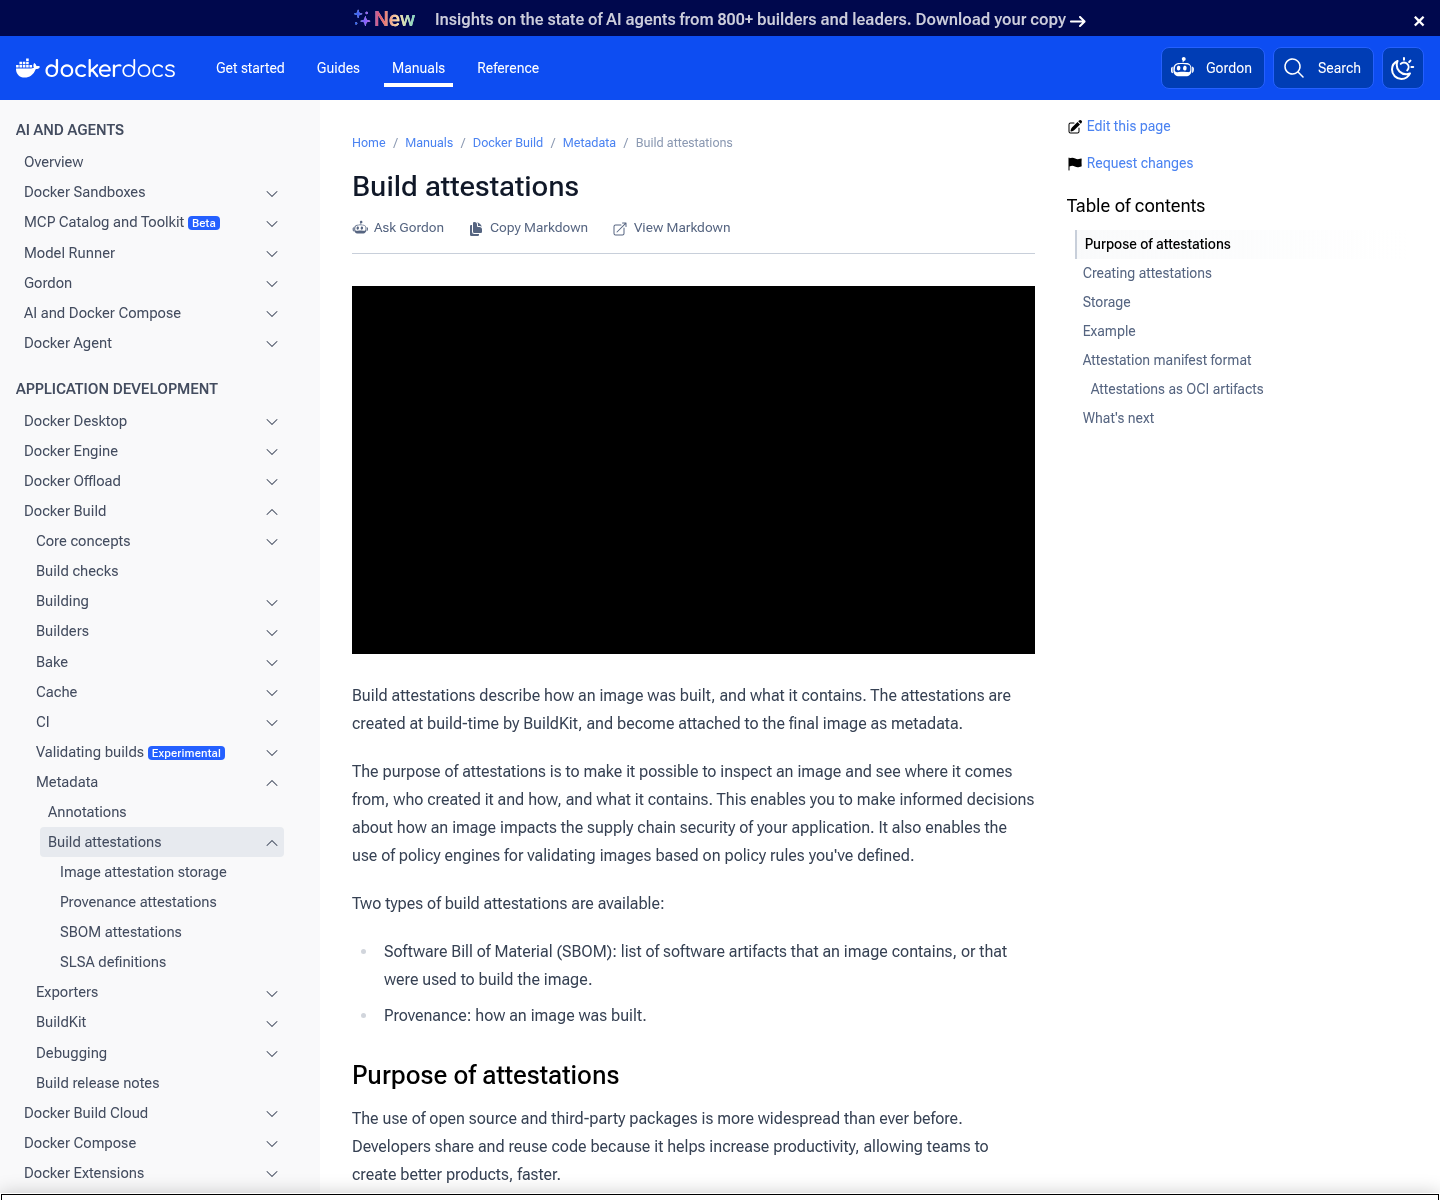The image size is (1440, 1200).
Task: Click banner arrow to download copy
Action: (1078, 21)
